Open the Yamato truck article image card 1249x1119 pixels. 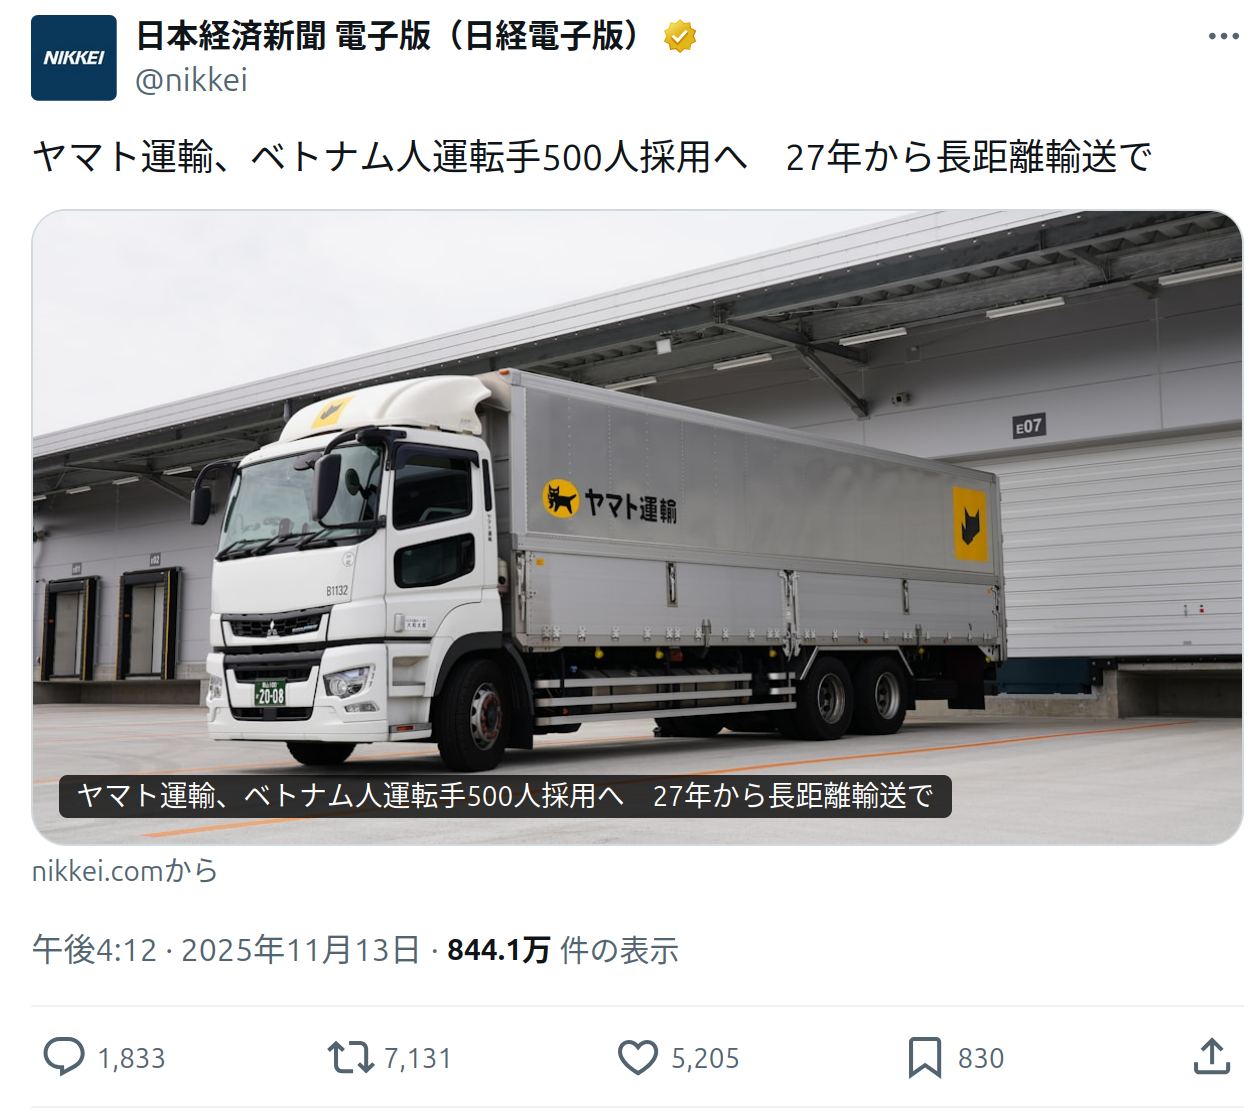(637, 527)
